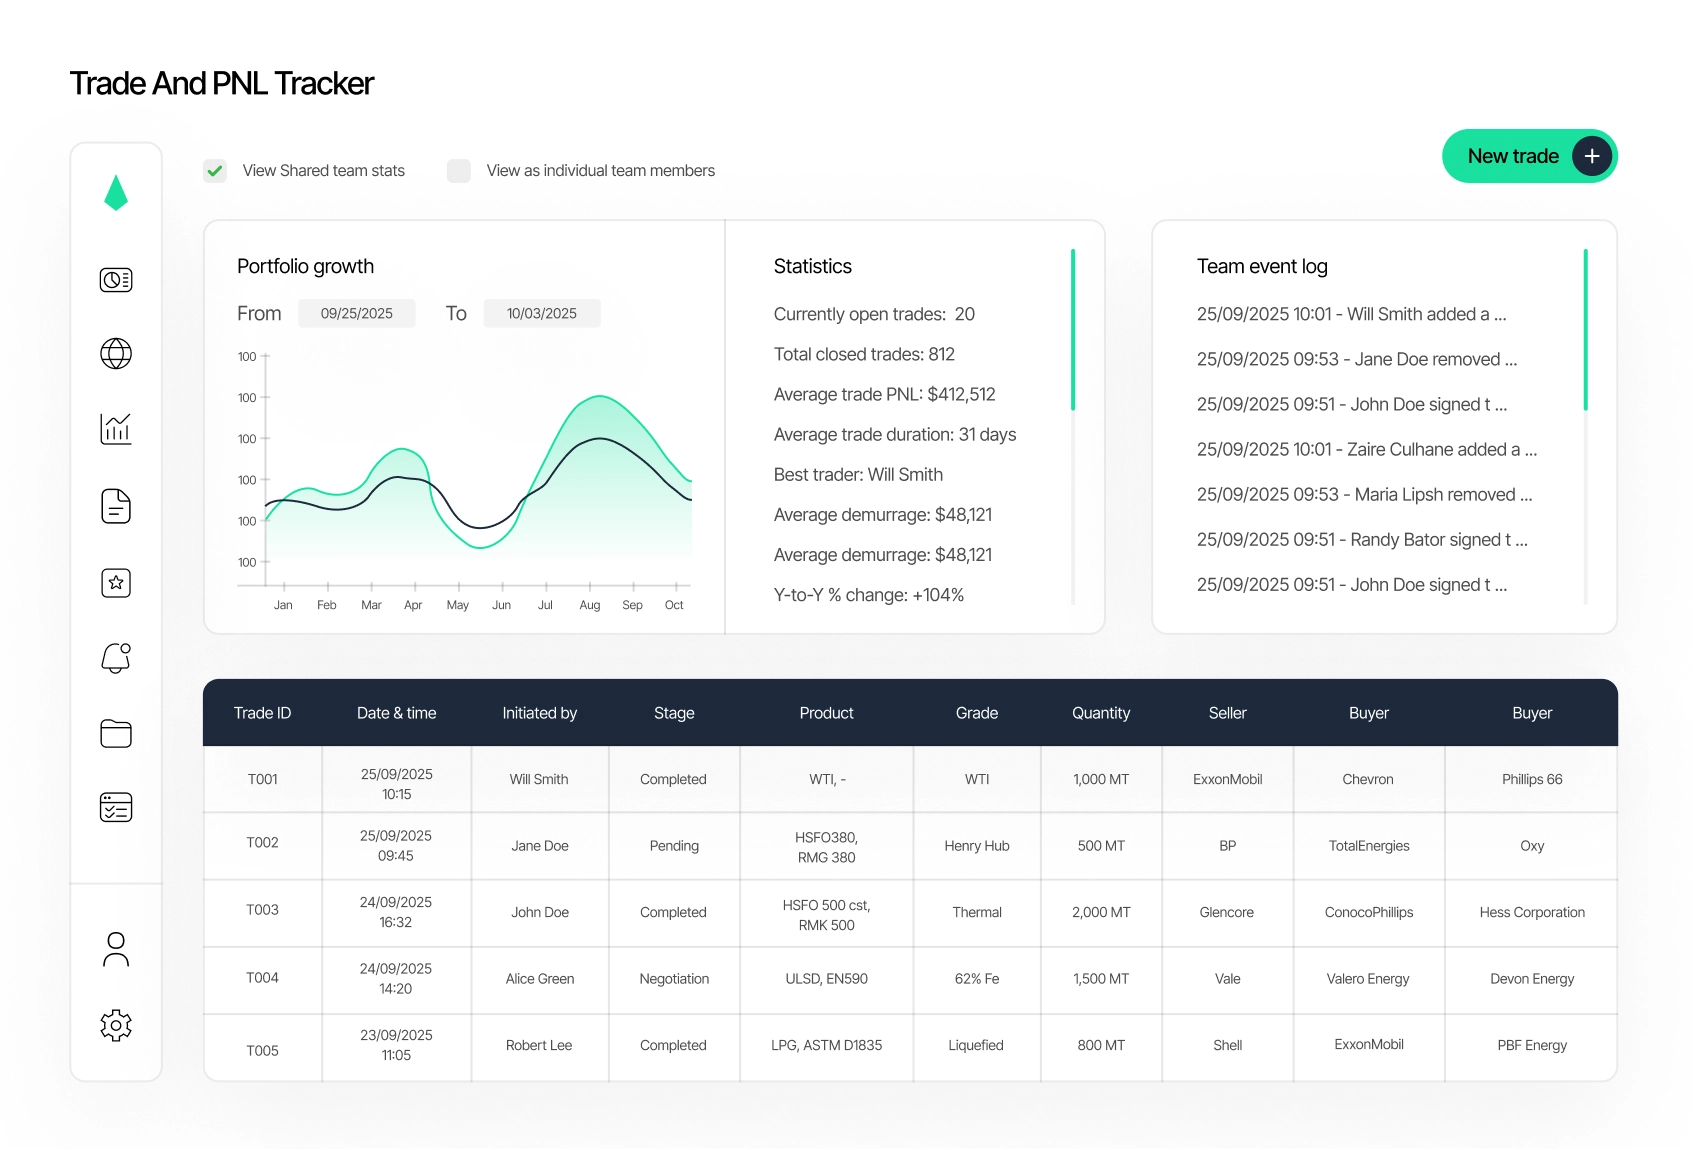
Task: Click the green gem logo at sidebar top
Action: point(116,192)
